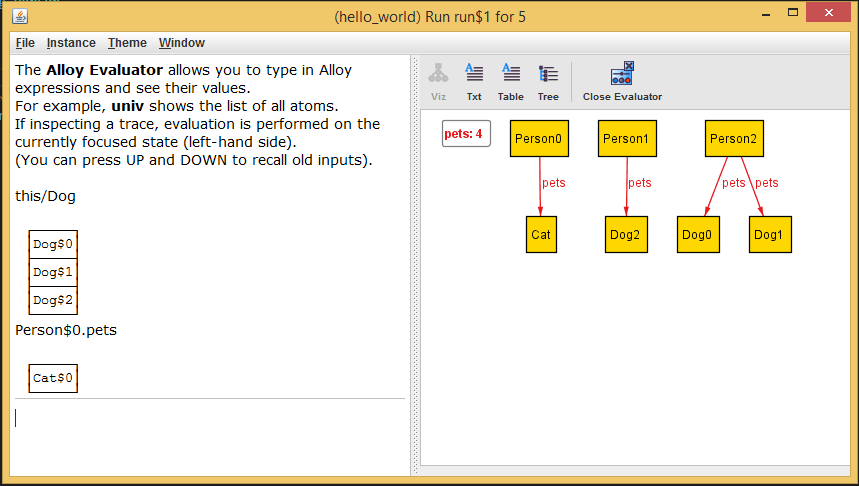Minimize the Alloy window

(x=766, y=13)
